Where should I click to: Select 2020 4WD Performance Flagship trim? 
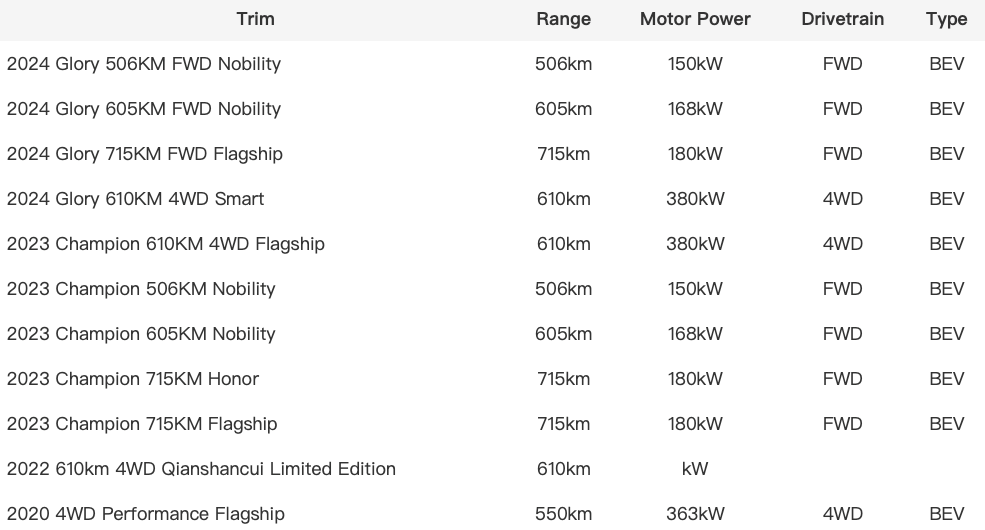click(x=146, y=514)
